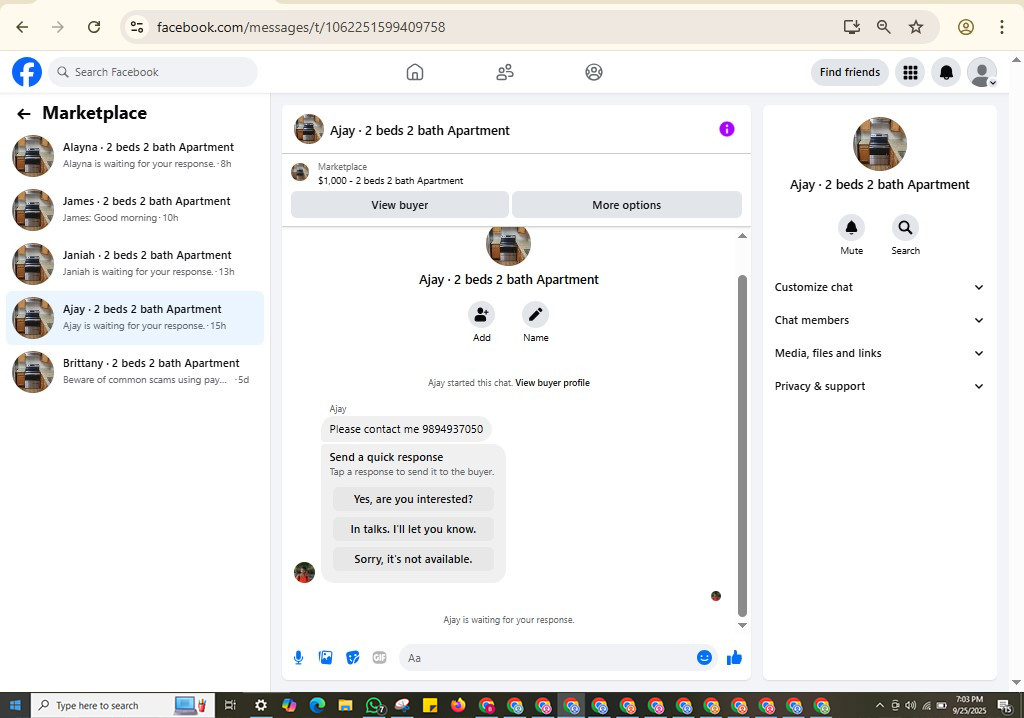The height and width of the screenshot is (718, 1024).
Task: Open the emoji picker in message box
Action: pyautogui.click(x=704, y=658)
